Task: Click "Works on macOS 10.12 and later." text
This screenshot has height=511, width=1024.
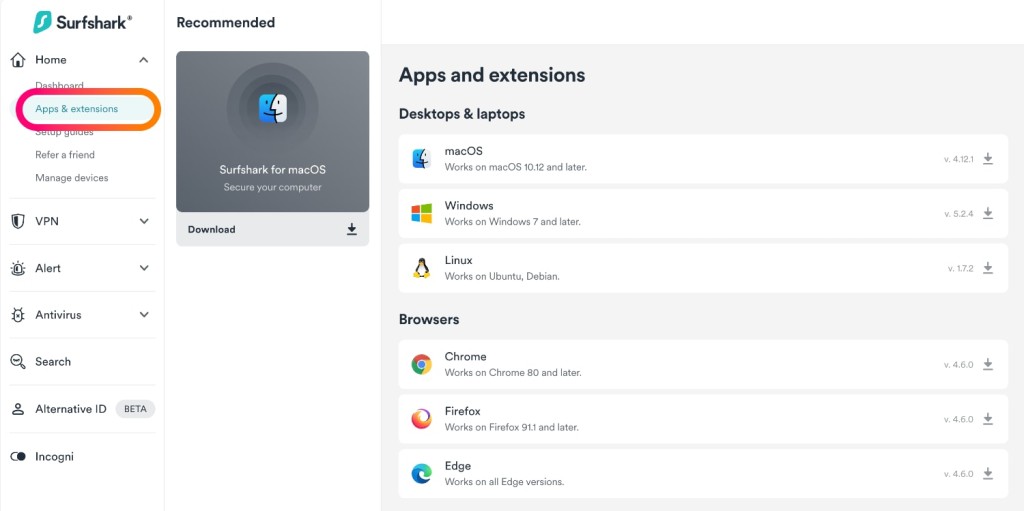Action: [x=516, y=167]
